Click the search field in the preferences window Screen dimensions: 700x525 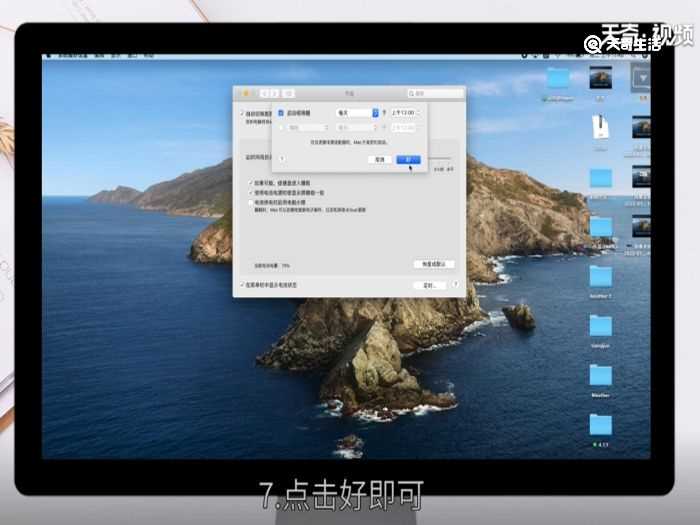click(435, 93)
